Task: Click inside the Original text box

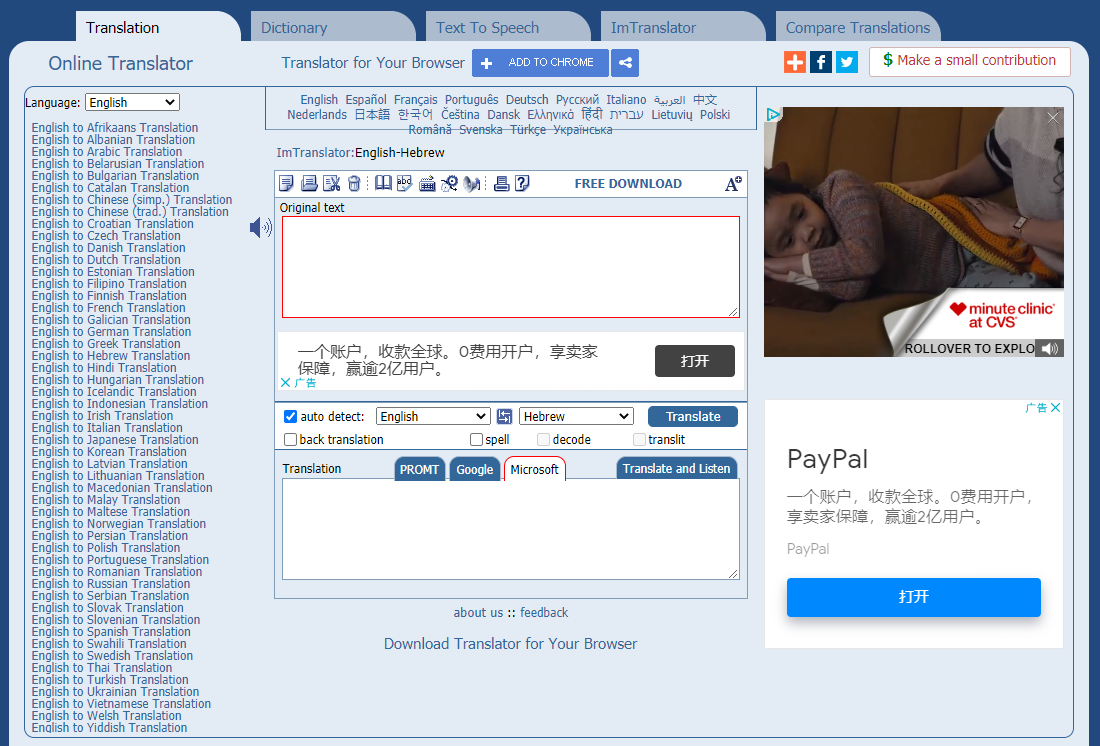Action: pyautogui.click(x=511, y=267)
